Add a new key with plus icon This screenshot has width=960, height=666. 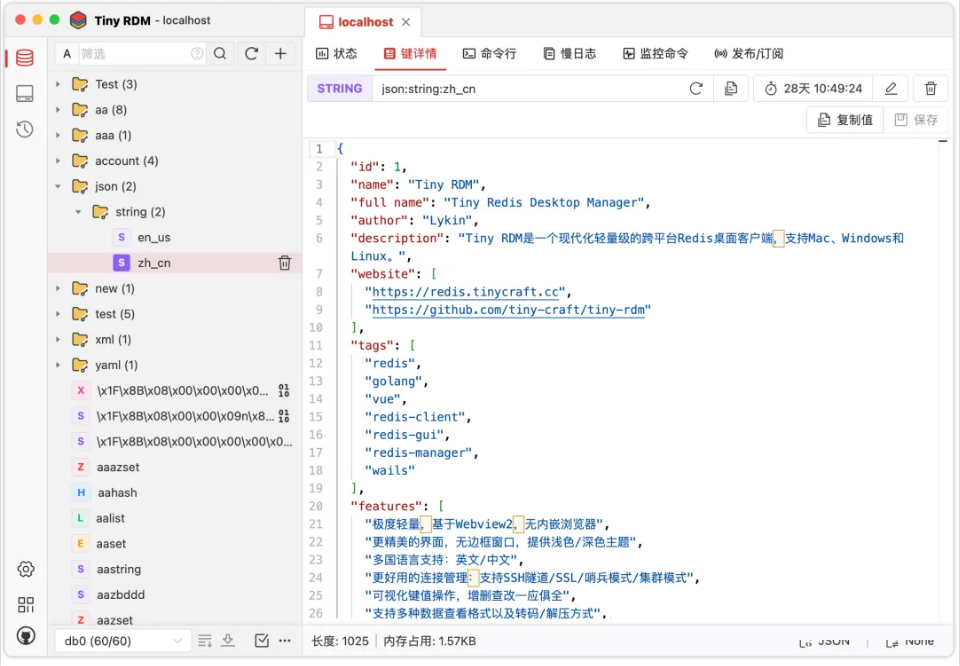tap(280, 54)
